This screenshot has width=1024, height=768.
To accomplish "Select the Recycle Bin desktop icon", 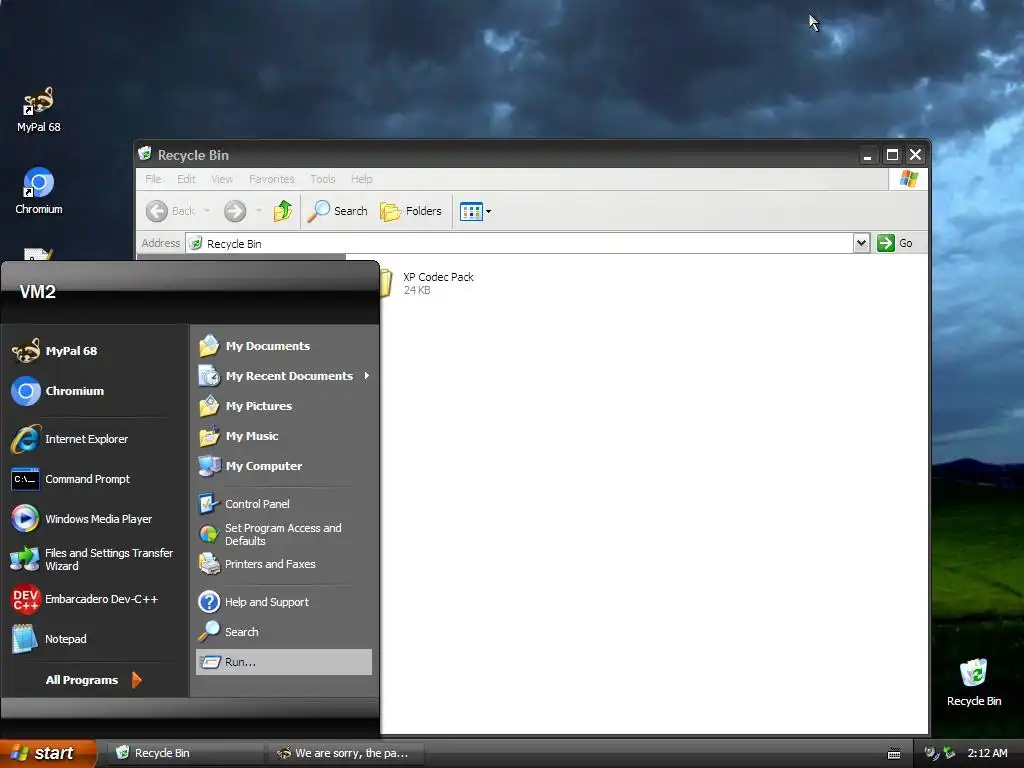I will click(x=974, y=682).
